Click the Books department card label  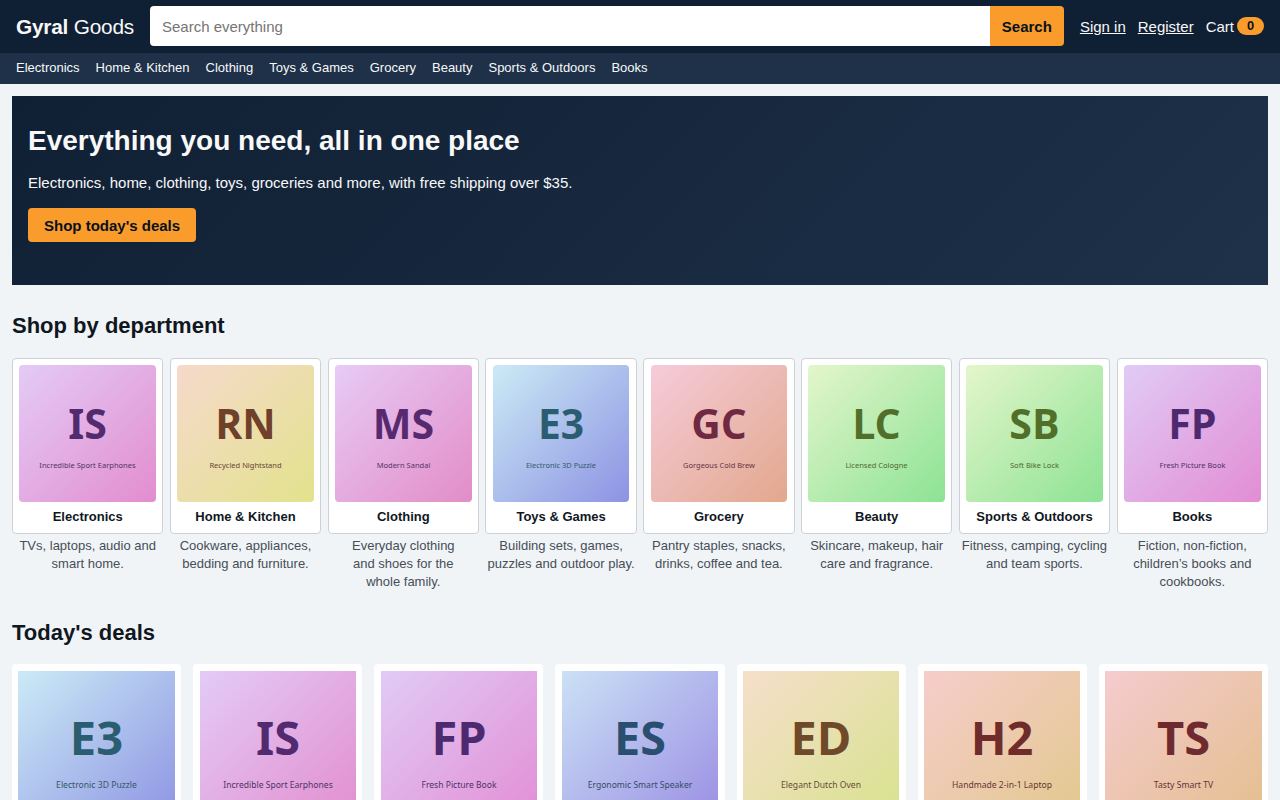[x=1192, y=517]
